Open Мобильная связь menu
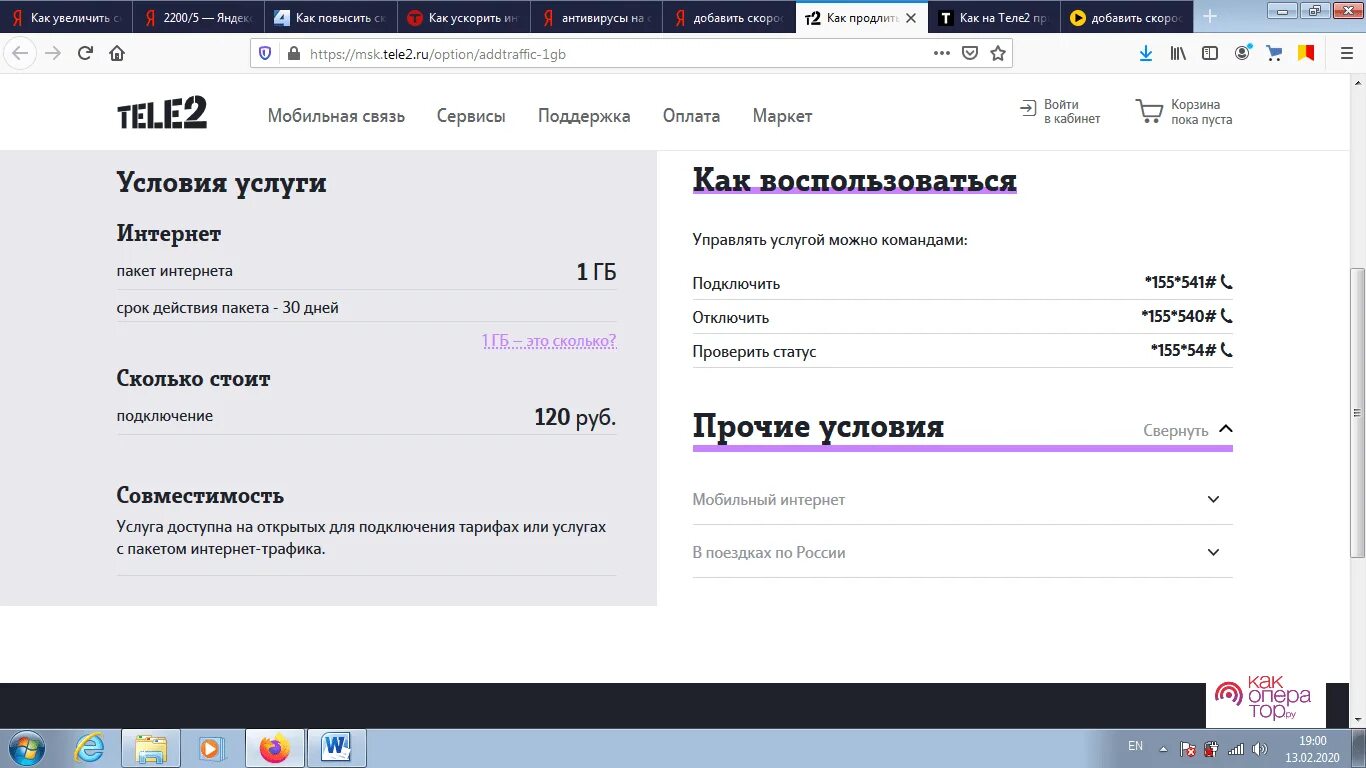The image size is (1366, 768). [336, 116]
